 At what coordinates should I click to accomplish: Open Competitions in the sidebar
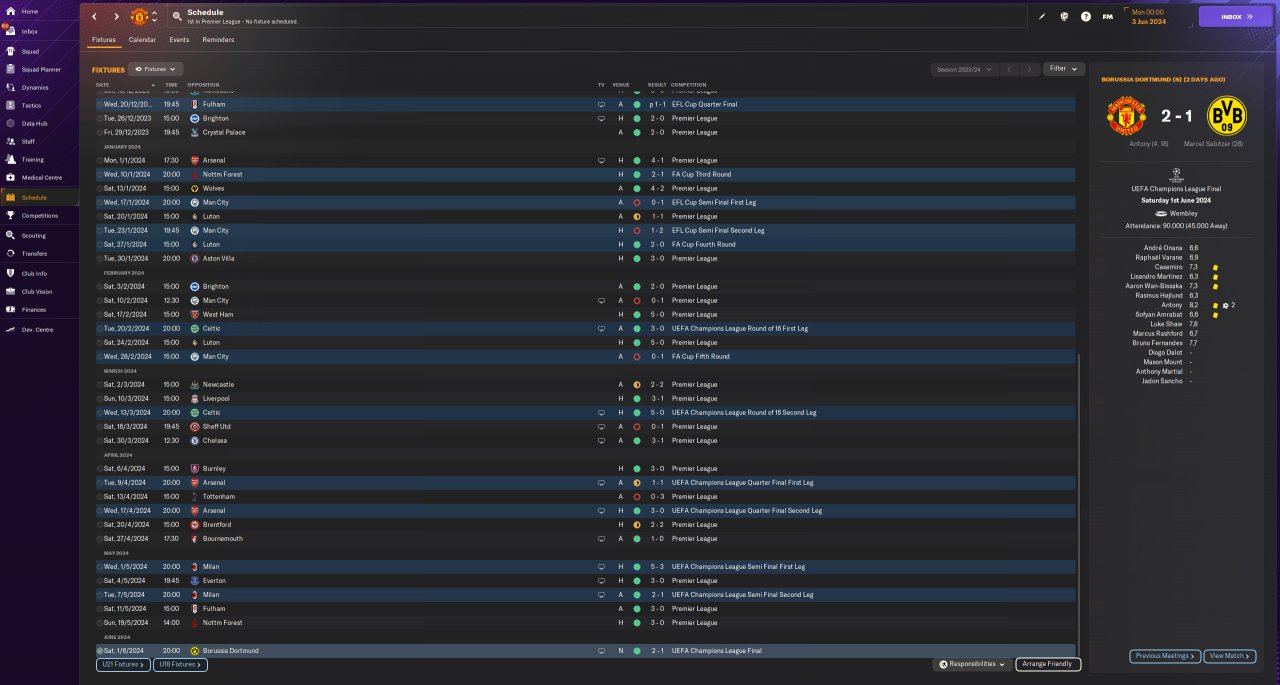(40, 215)
